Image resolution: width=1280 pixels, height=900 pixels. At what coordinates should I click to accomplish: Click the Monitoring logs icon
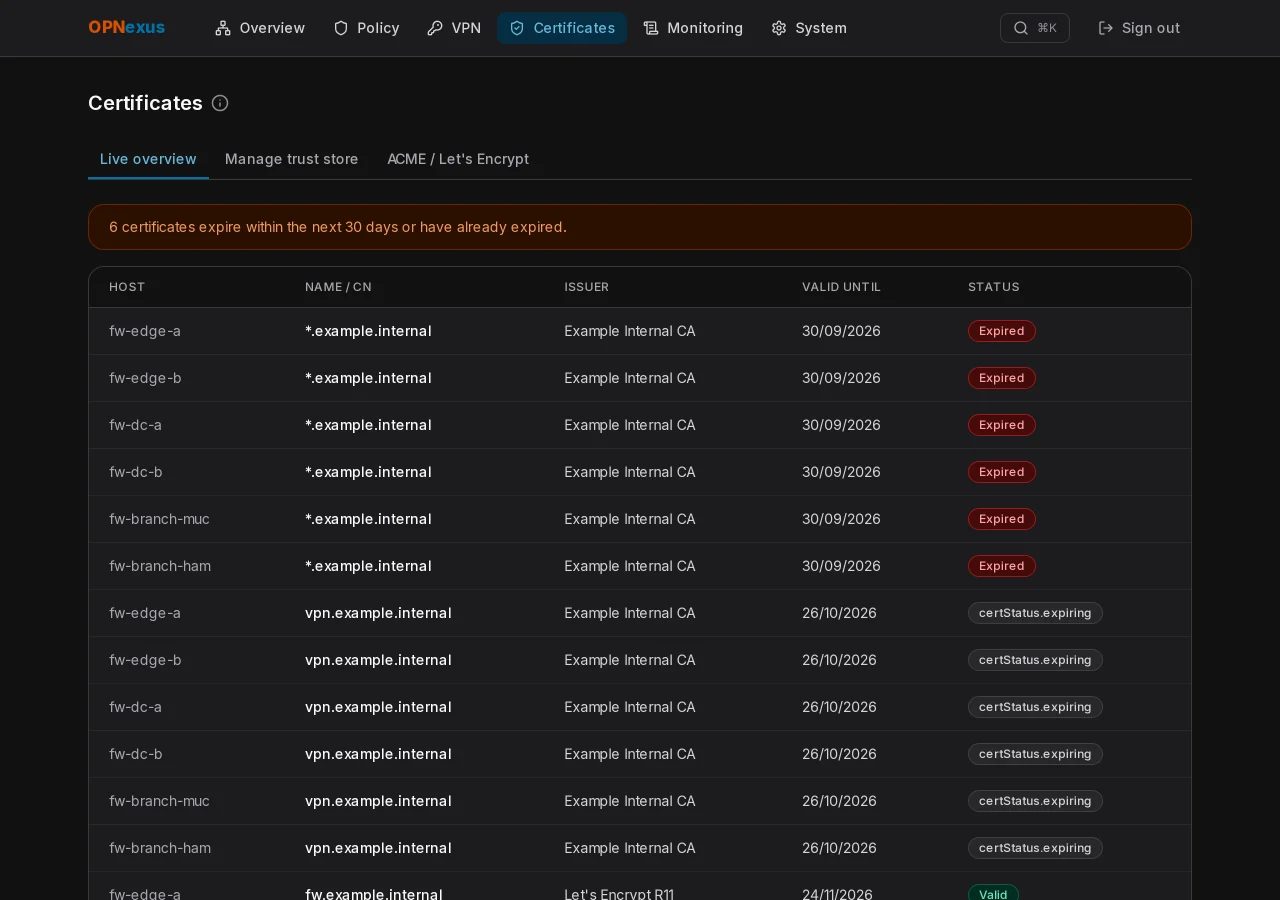coord(651,28)
